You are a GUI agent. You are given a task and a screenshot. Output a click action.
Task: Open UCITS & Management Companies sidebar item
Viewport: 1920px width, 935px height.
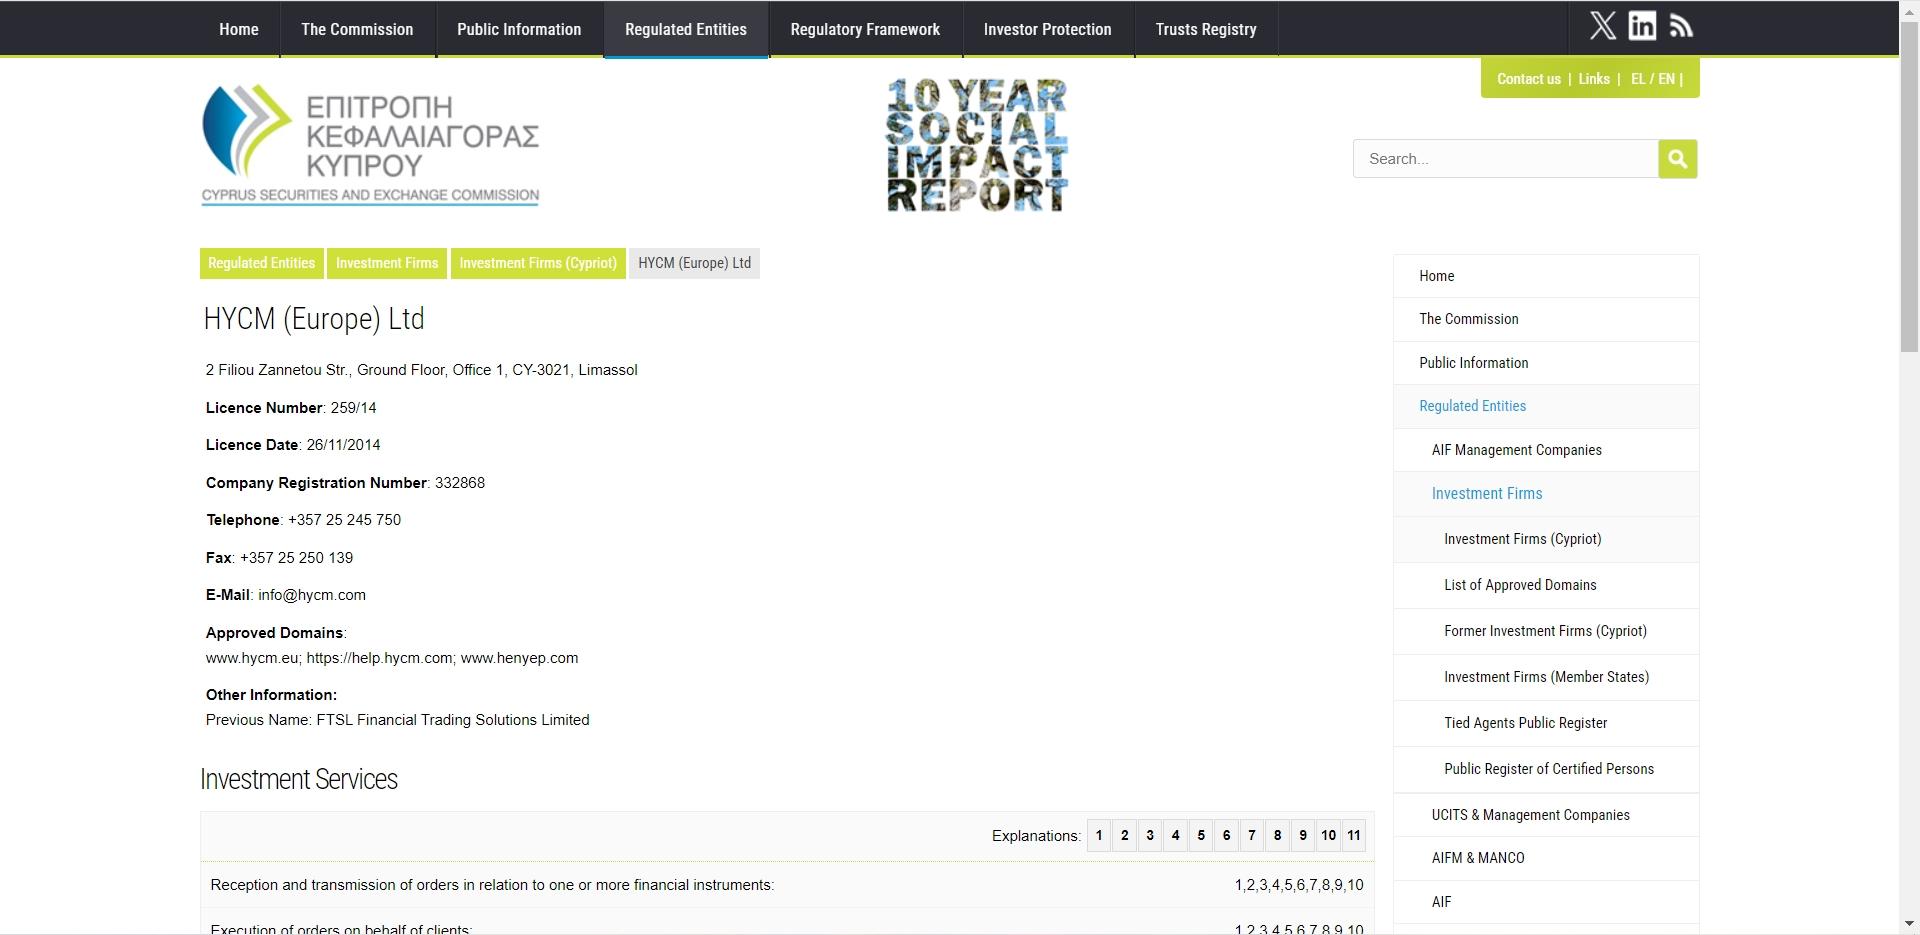click(1546, 815)
